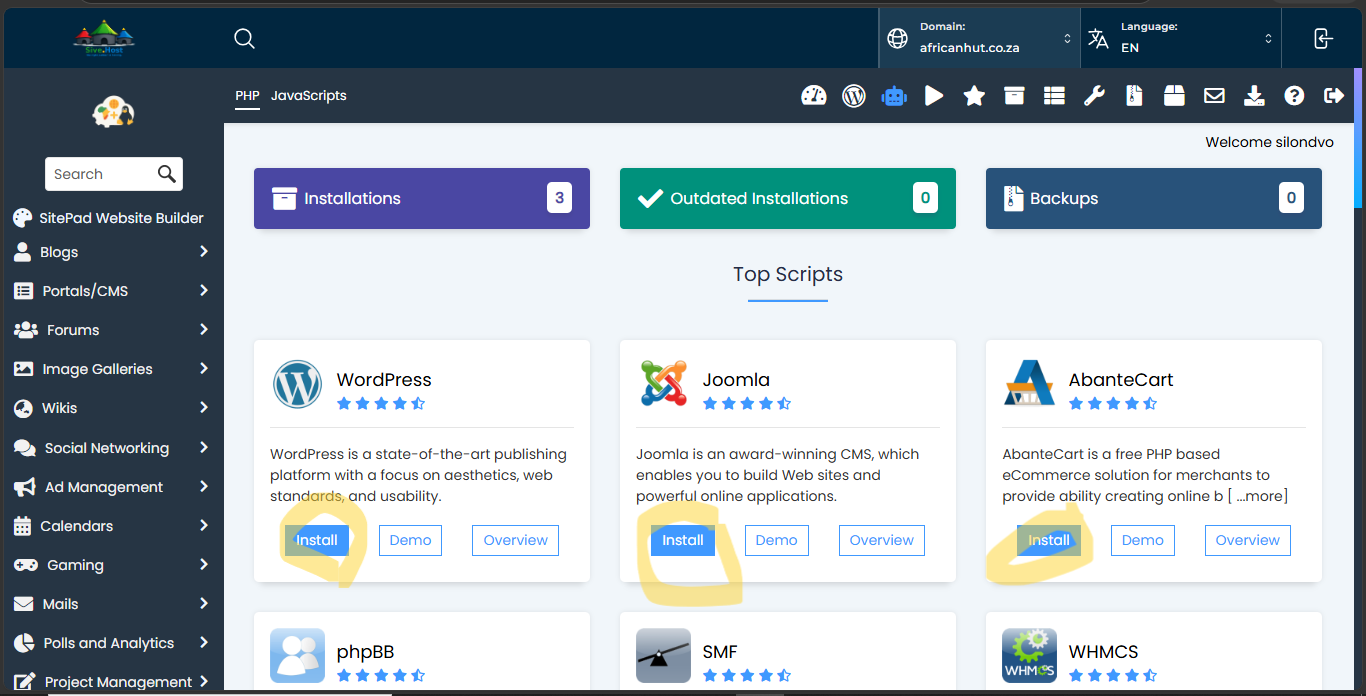Click the WordPress star rating
Image resolution: width=1366 pixels, height=696 pixels.
coord(381,404)
